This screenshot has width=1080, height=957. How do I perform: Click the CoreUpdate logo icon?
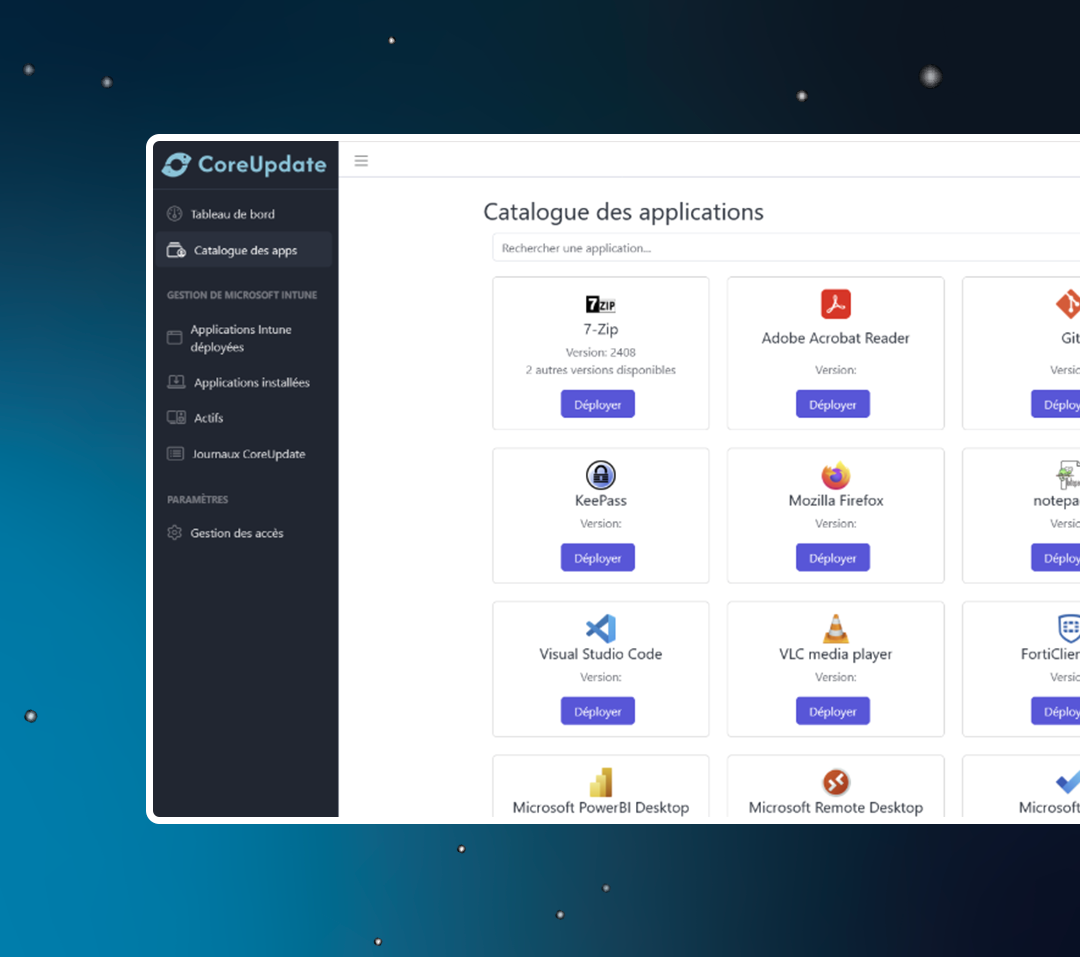click(176, 165)
